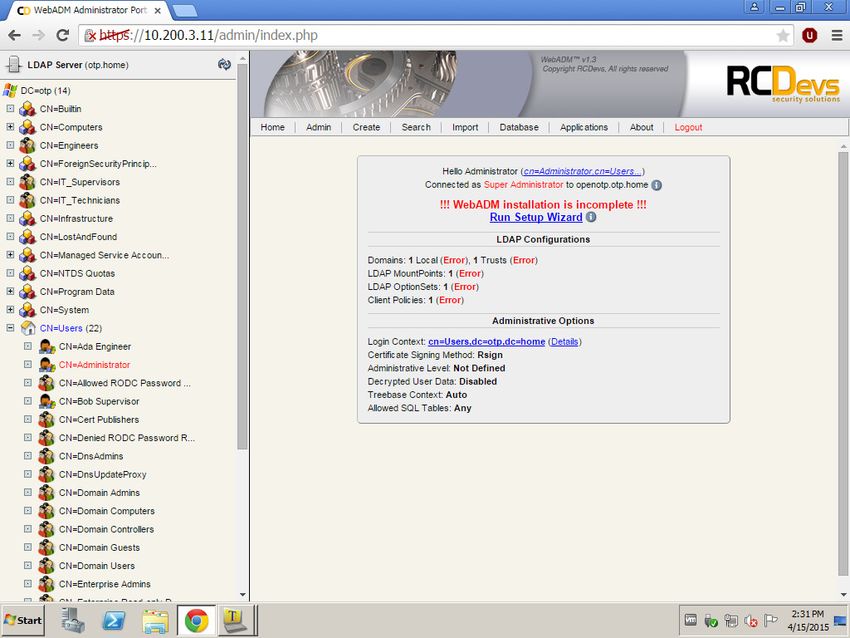Viewport: 850px width, 638px height.
Task: Click the CN=Users house icon
Action: coord(28,328)
